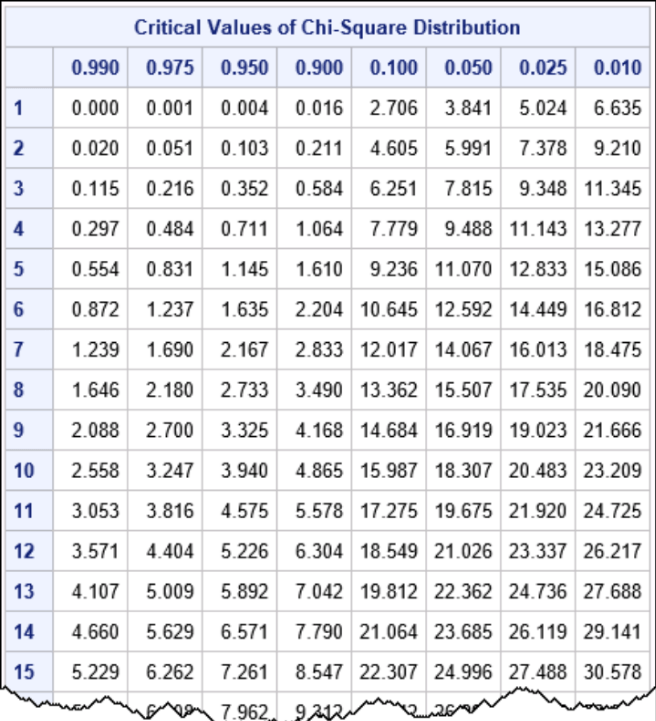Select cell value 30.578
The image size is (656, 721).
point(612,672)
